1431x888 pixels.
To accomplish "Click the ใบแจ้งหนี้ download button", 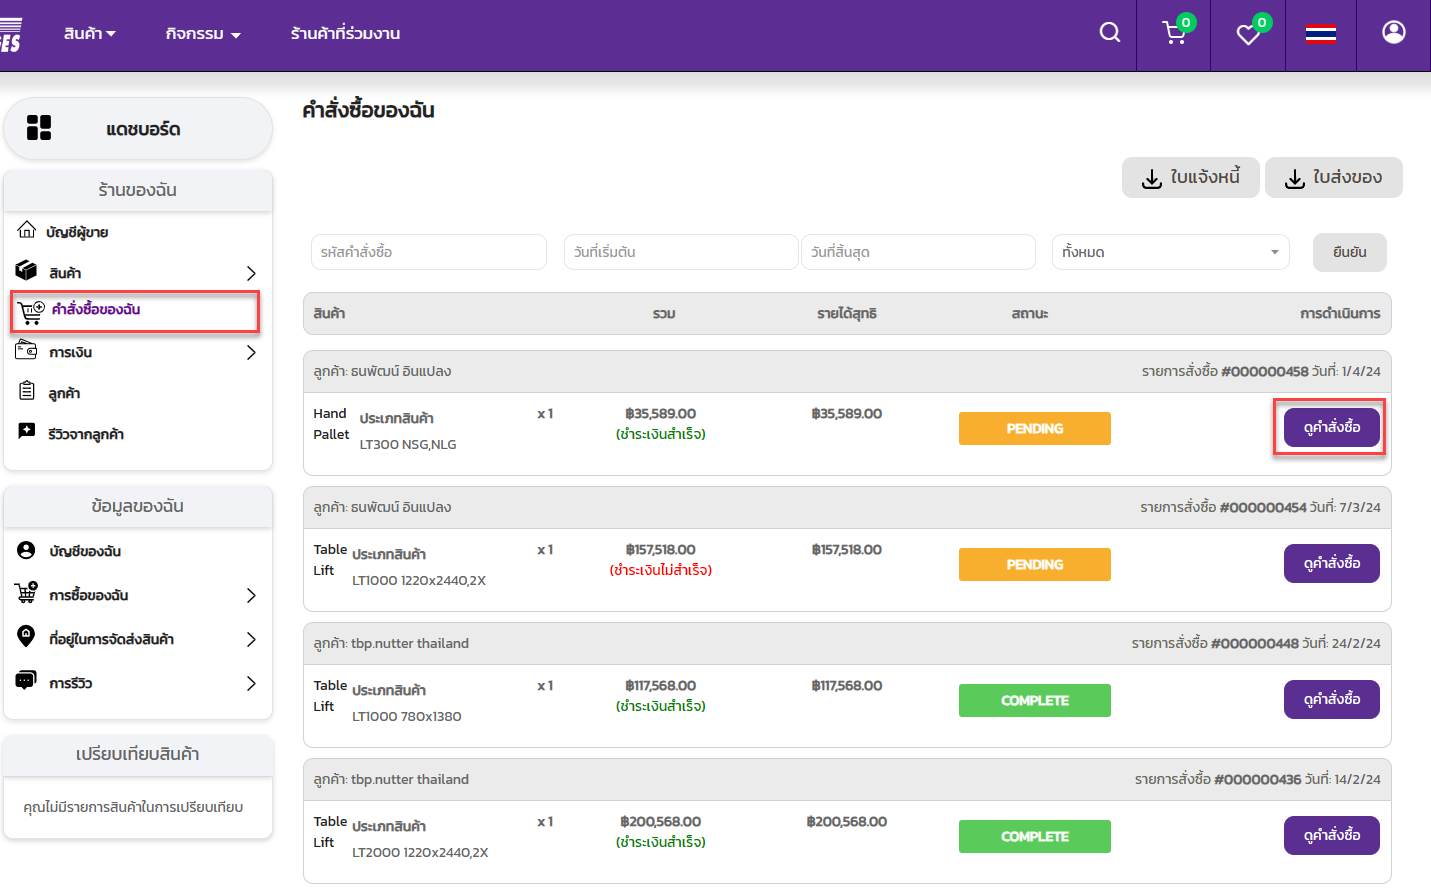I will 1190,178.
